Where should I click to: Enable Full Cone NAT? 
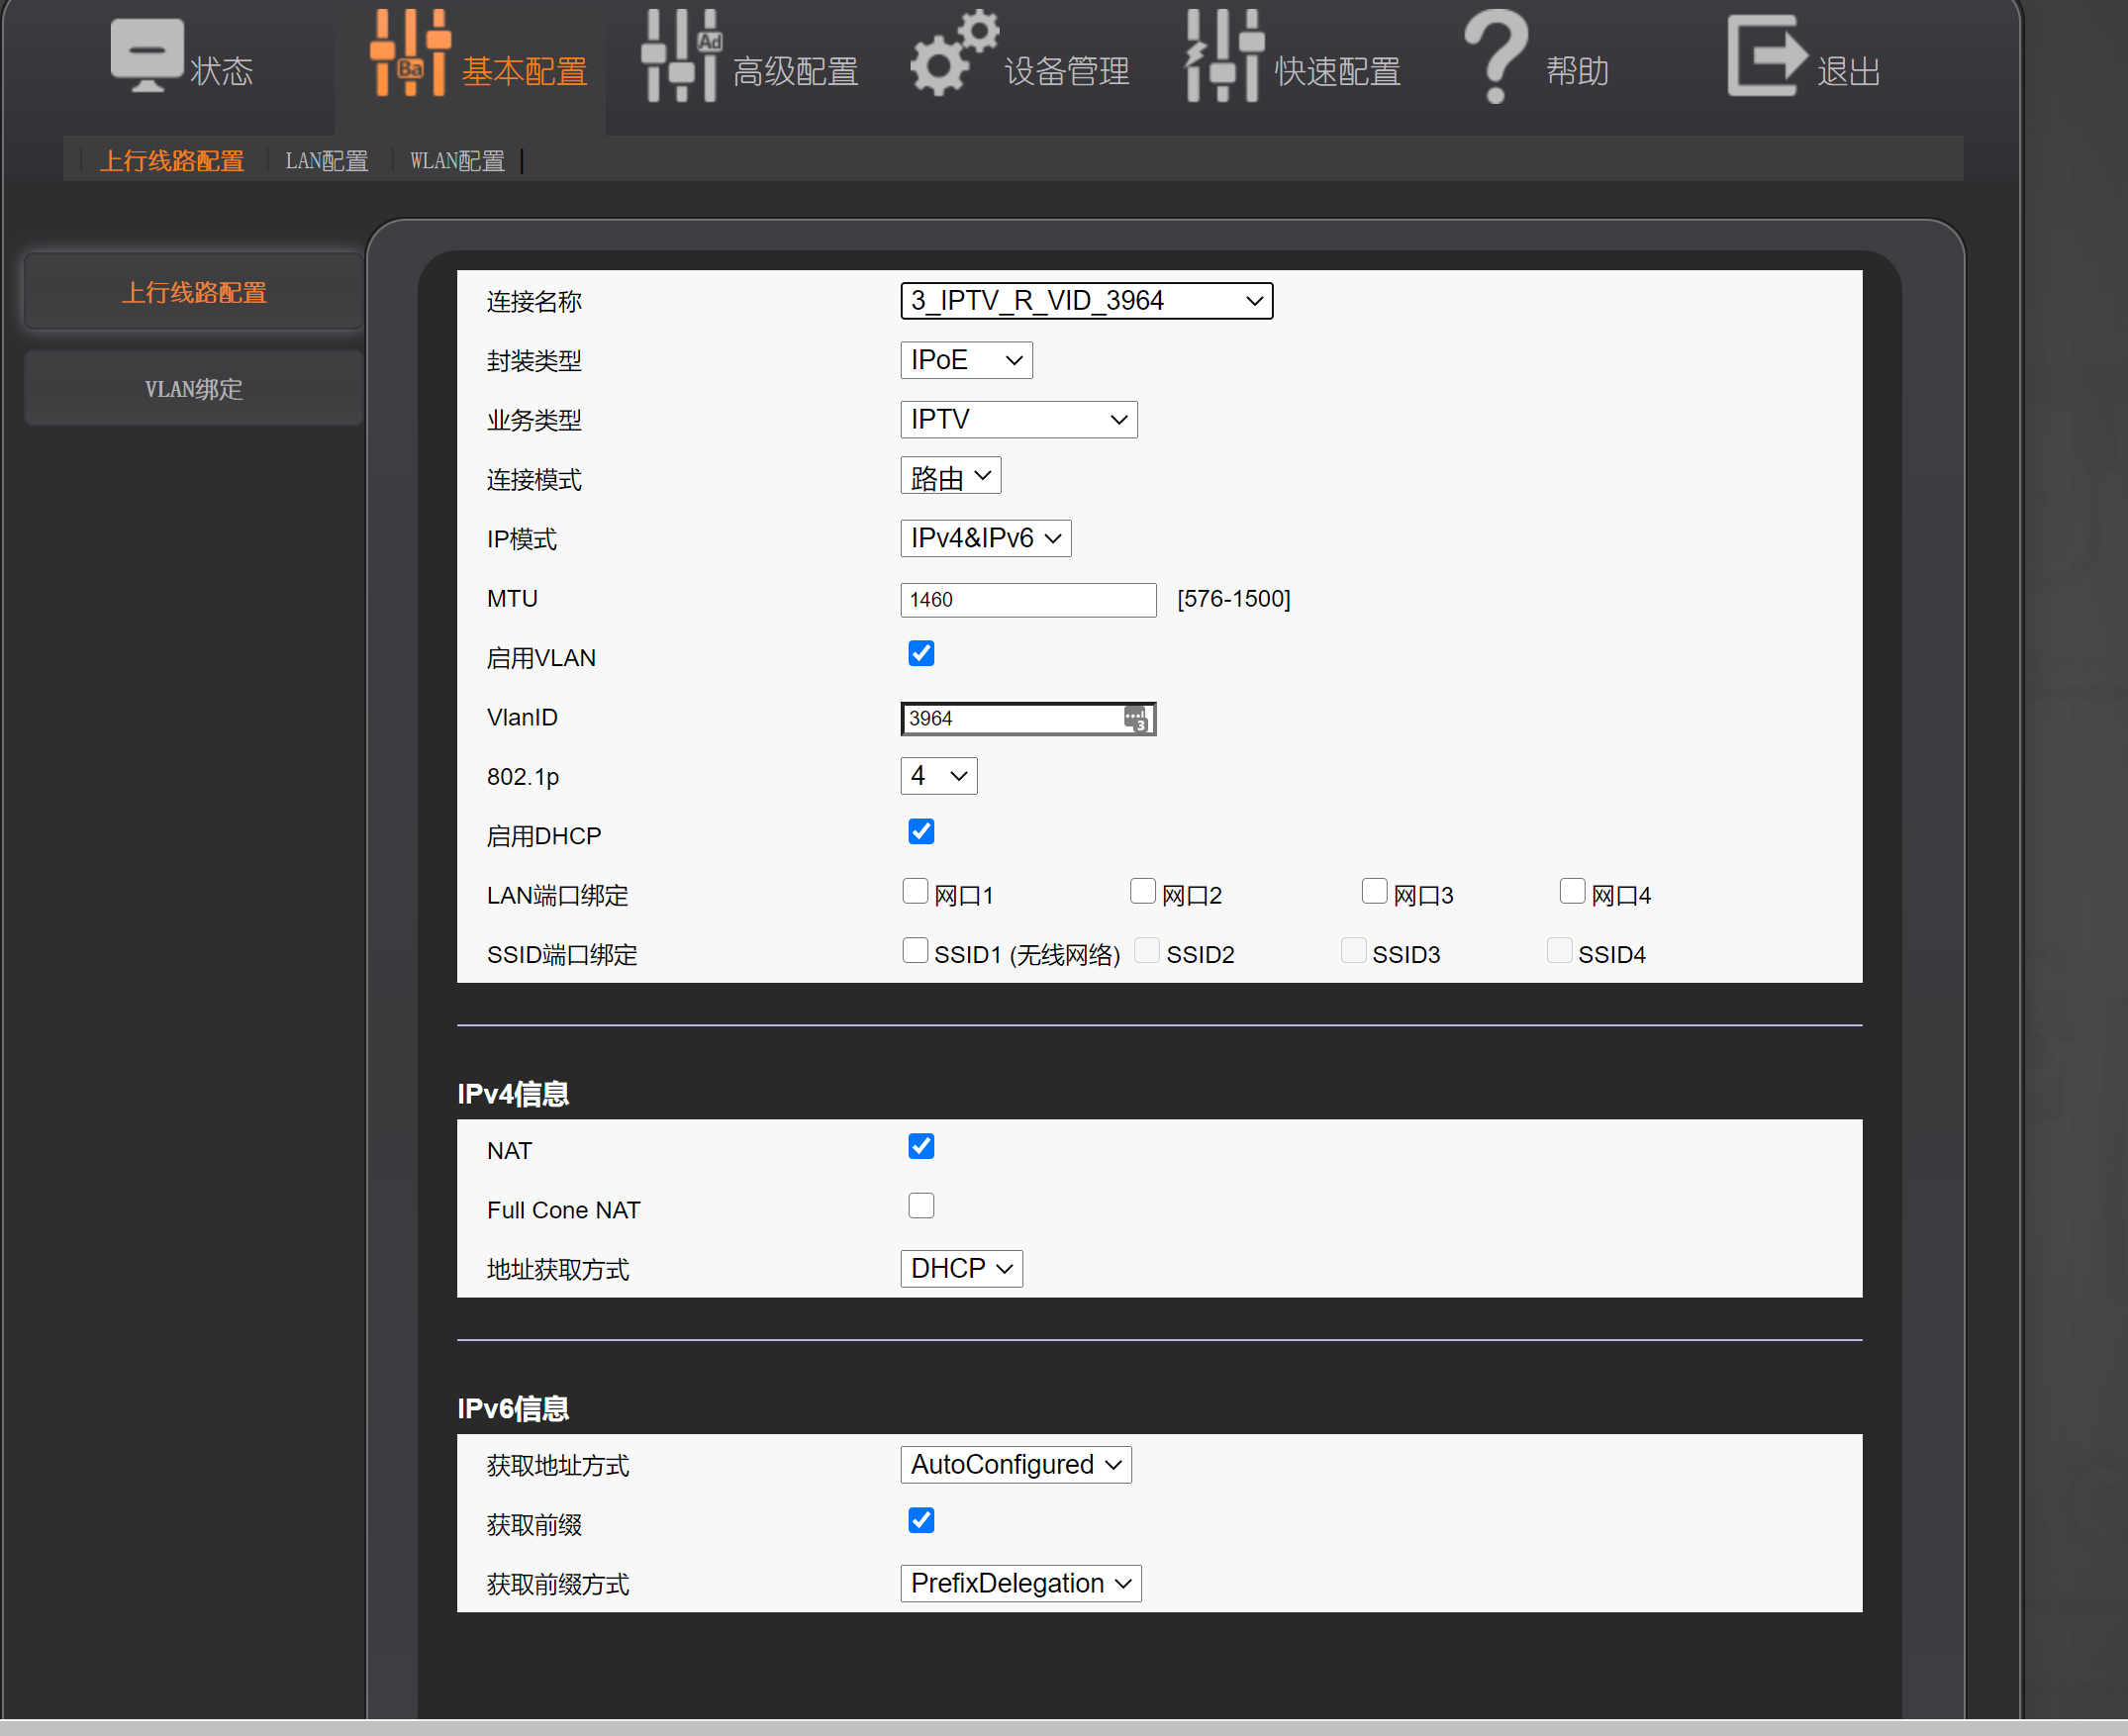click(920, 1205)
